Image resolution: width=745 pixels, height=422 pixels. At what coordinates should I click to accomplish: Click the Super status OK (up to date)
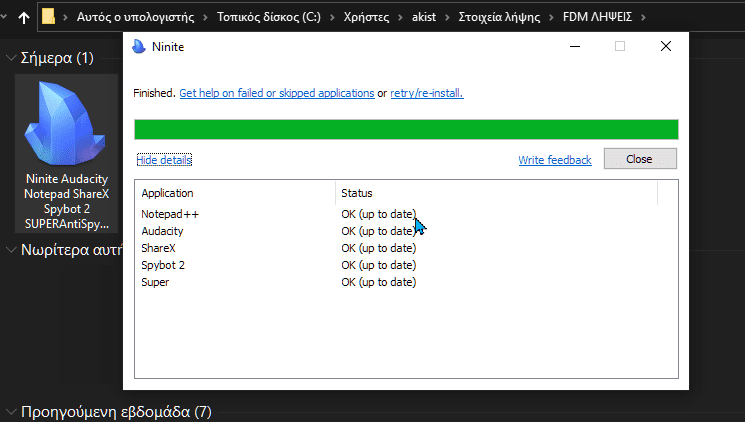[x=379, y=282]
